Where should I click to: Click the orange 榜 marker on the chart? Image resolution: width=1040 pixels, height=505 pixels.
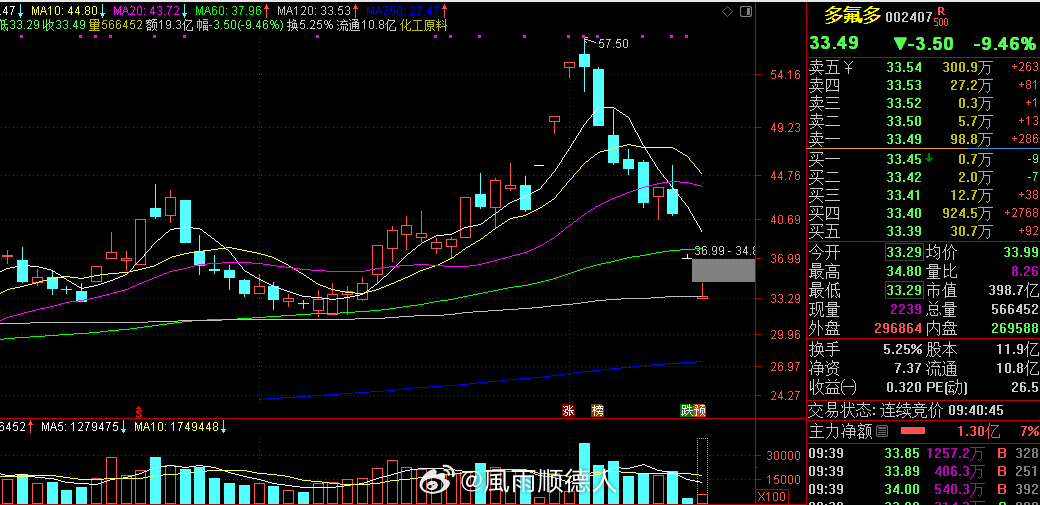tap(598, 411)
